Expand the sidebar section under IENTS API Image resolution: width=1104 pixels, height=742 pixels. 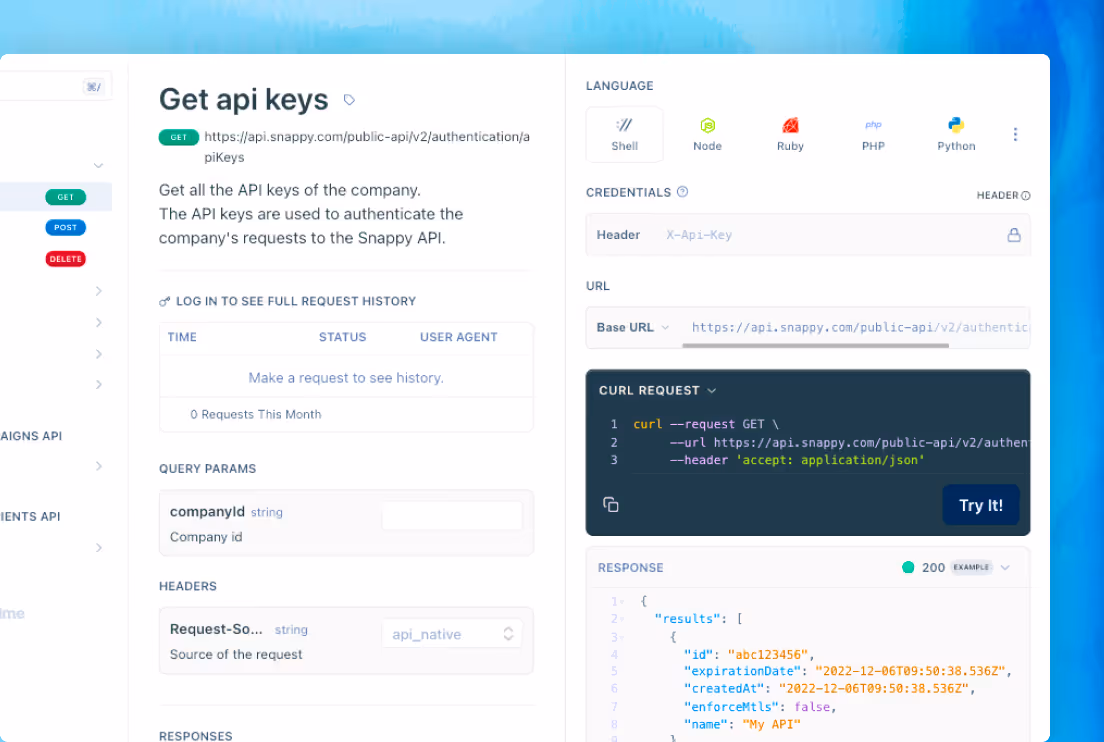coord(99,548)
